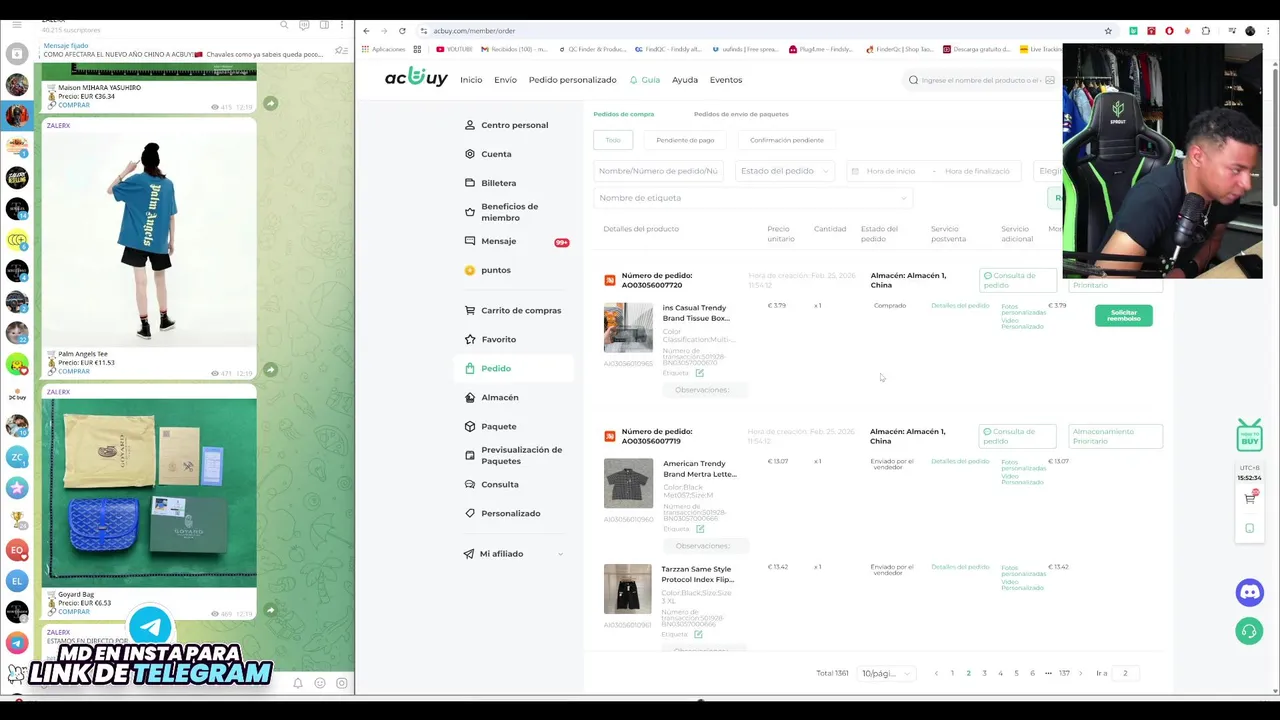This screenshot has height=720, width=1280.
Task: Click Consulta de pedido for order AO03056007719
Action: click(x=1017, y=436)
